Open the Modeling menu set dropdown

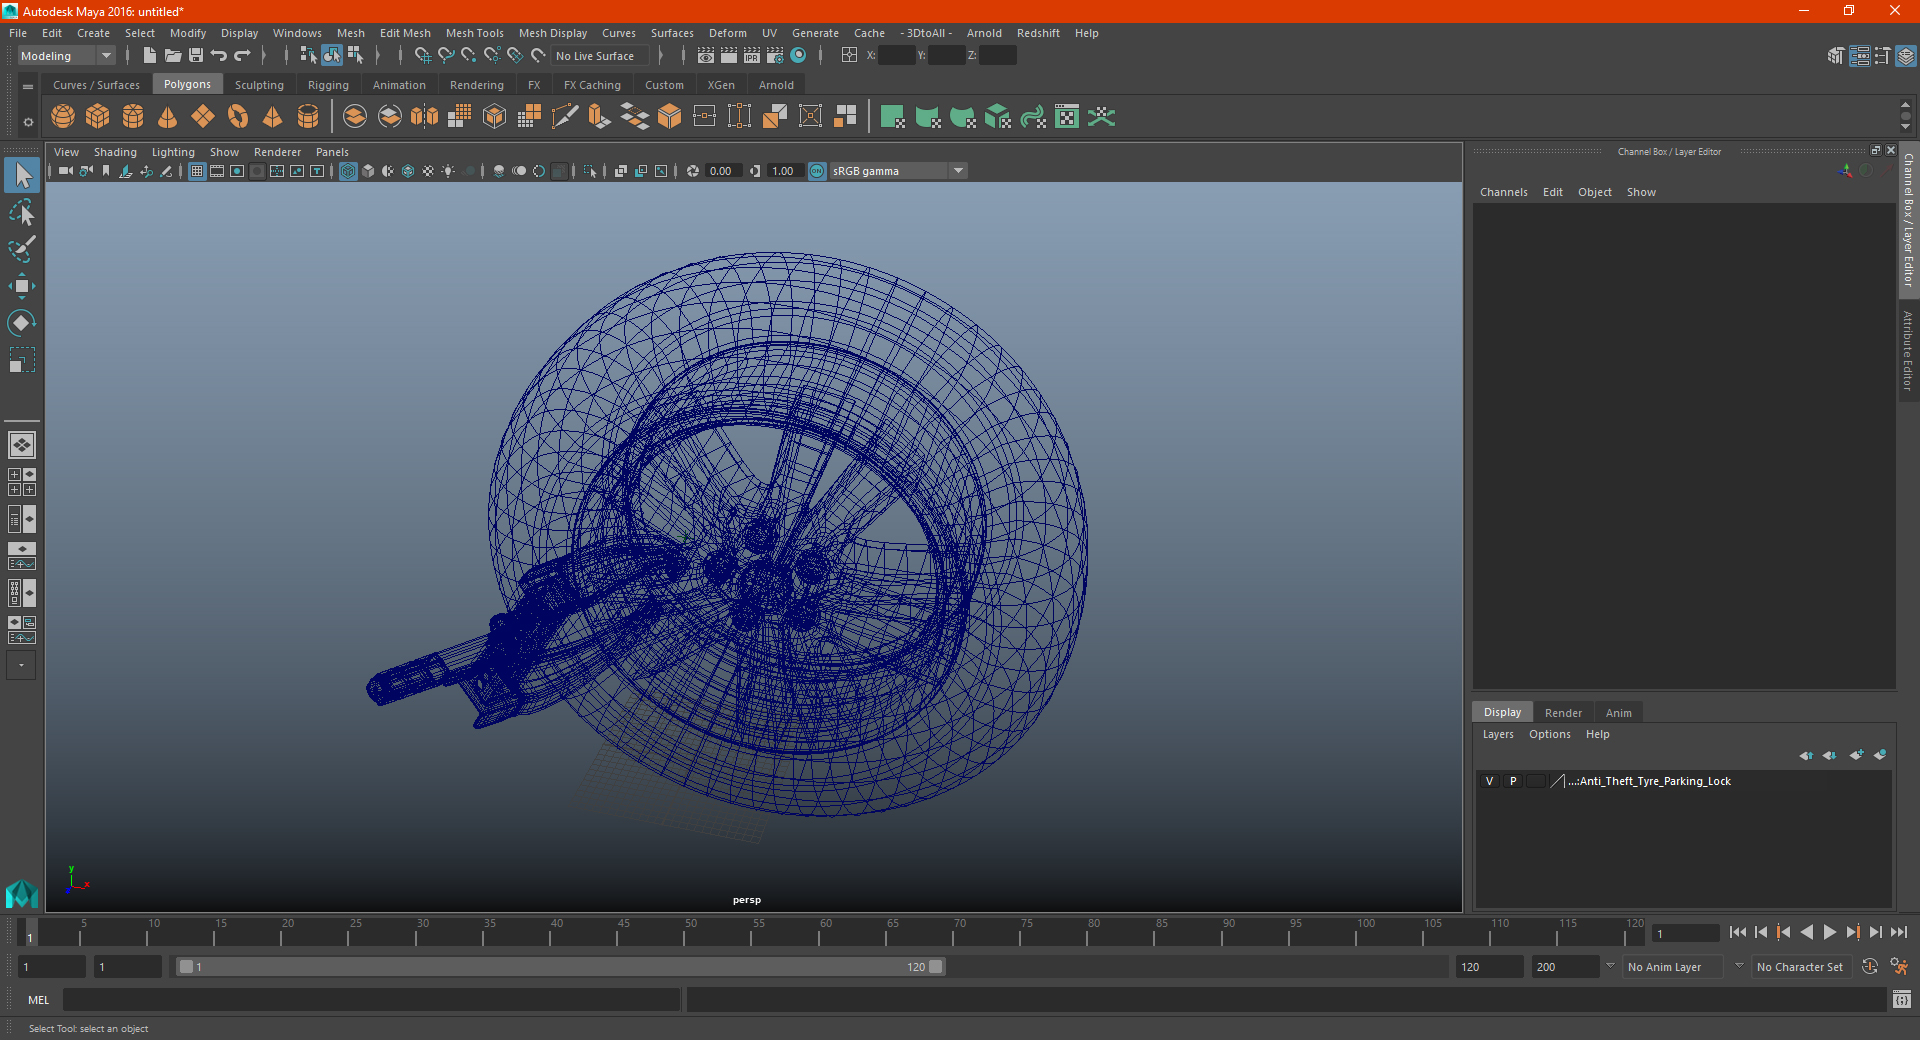click(66, 56)
